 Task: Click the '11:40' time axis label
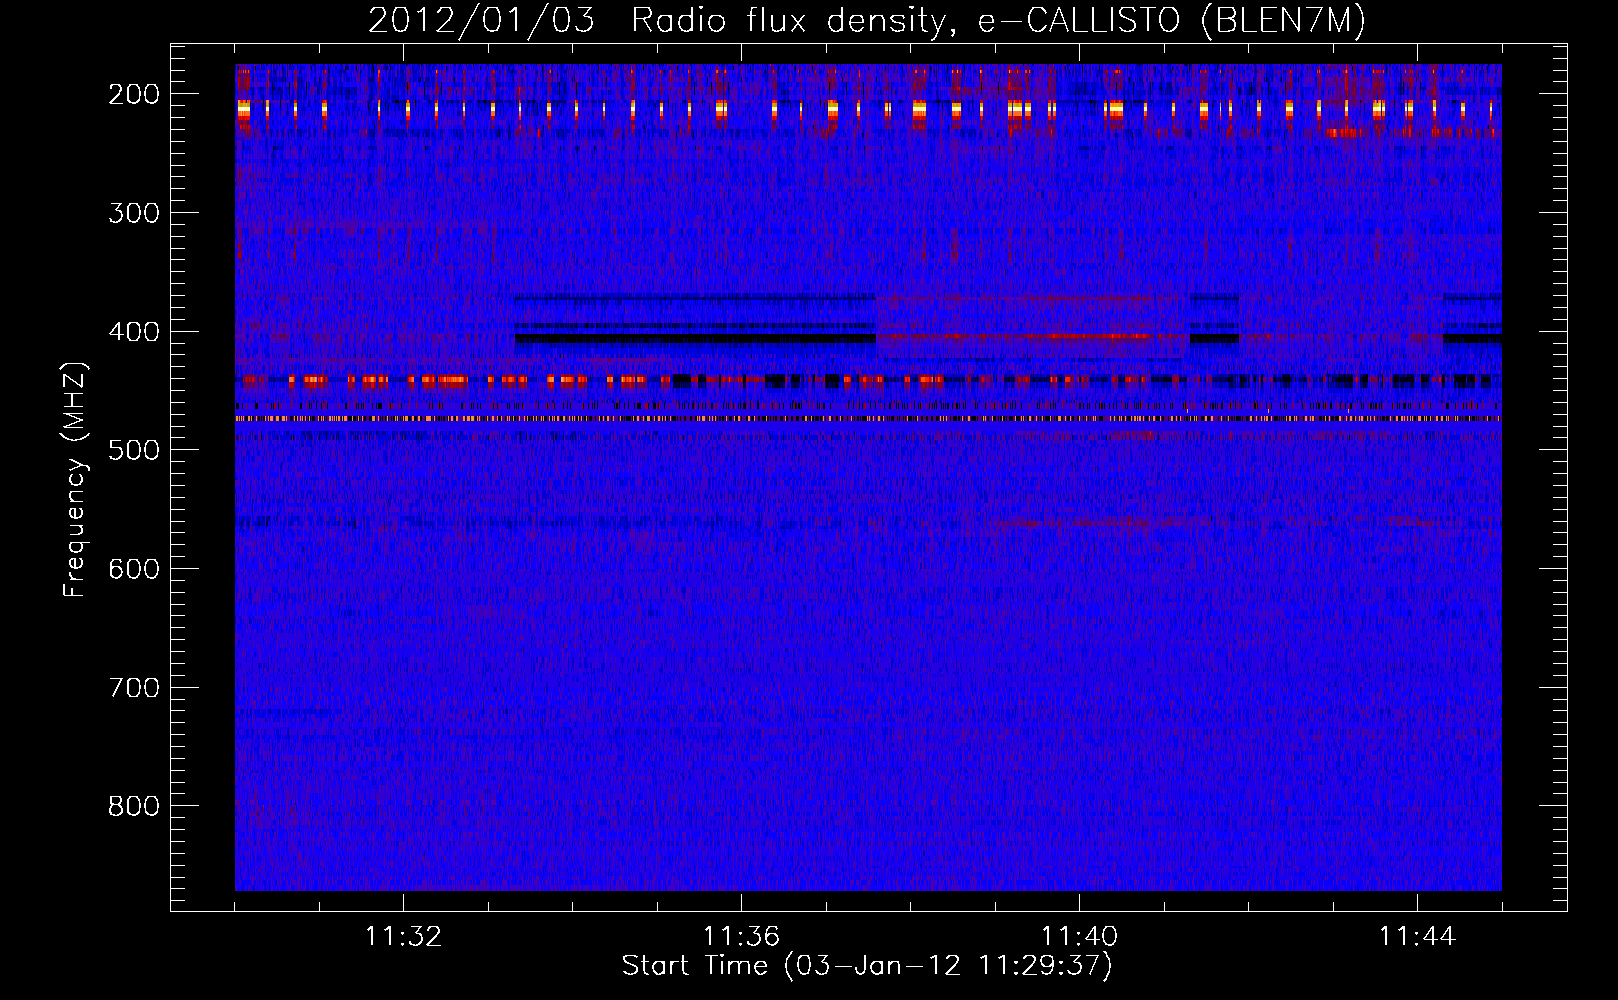click(1079, 937)
